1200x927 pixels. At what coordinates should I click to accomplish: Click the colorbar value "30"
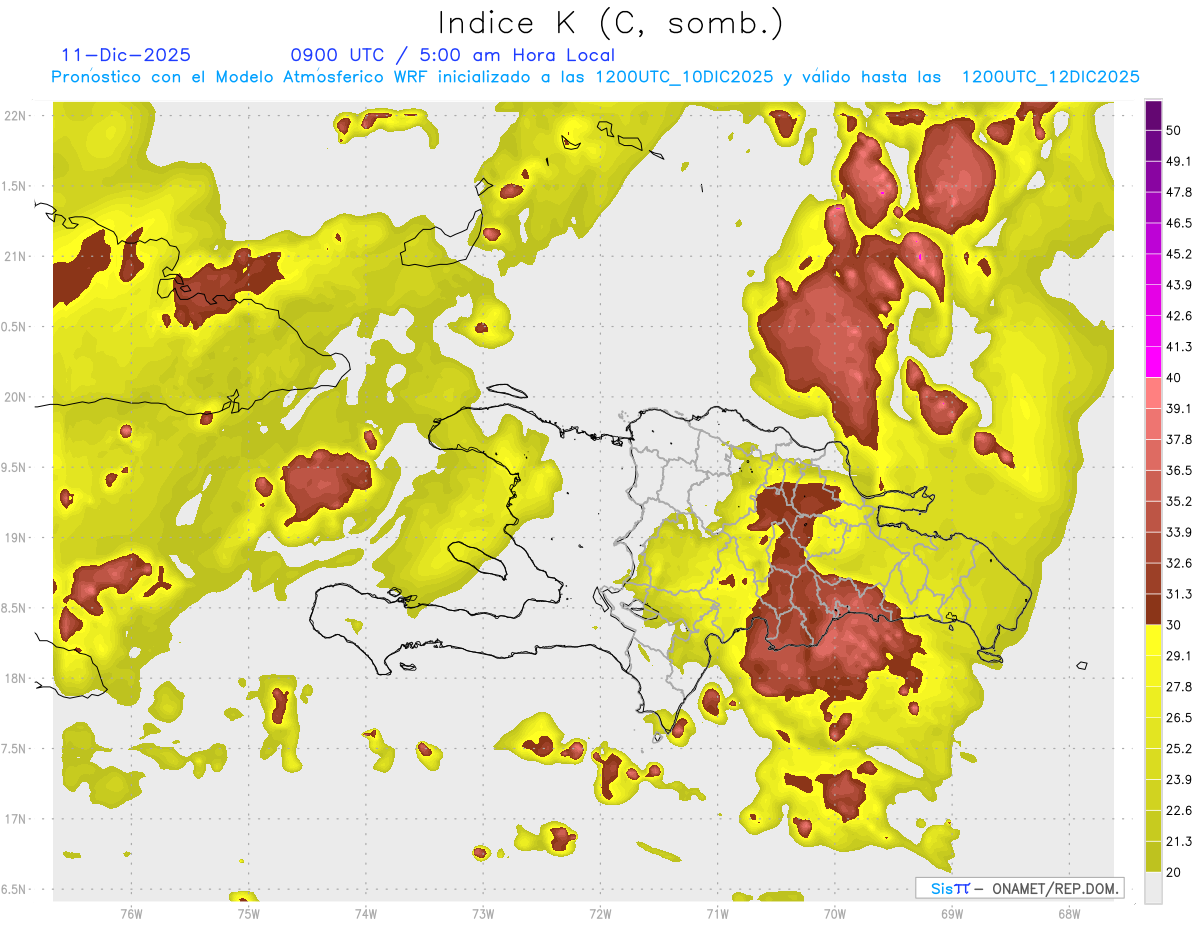[x=1174, y=625]
